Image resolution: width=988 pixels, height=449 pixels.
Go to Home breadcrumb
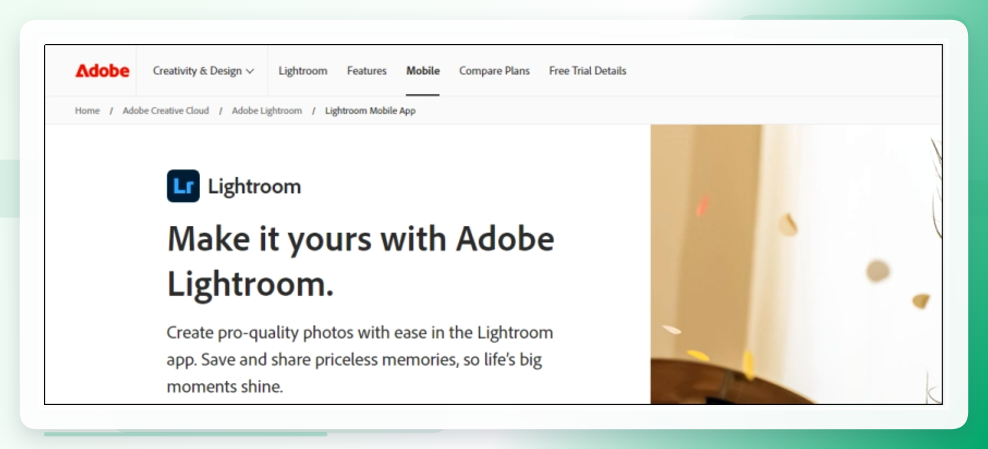[88, 111]
